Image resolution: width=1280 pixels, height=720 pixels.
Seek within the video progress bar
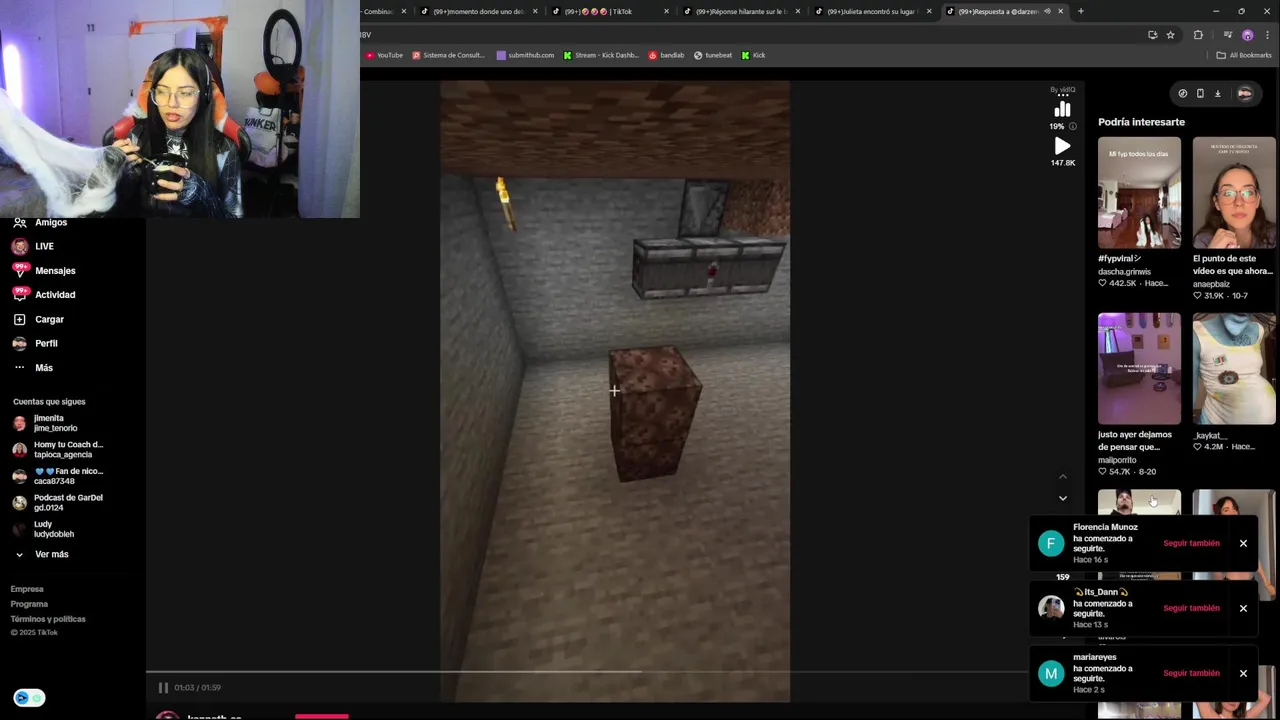588,672
